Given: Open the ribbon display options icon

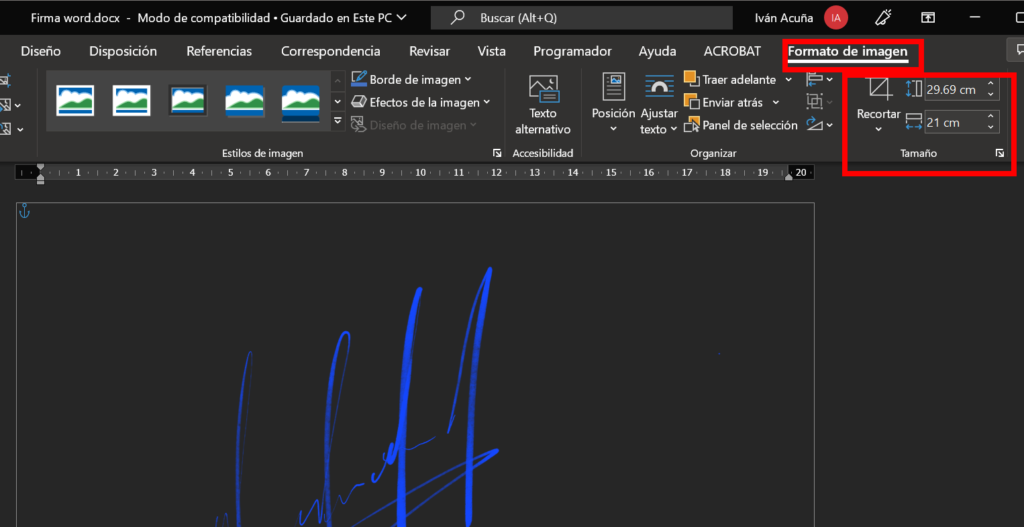Looking at the screenshot, I should click(929, 17).
